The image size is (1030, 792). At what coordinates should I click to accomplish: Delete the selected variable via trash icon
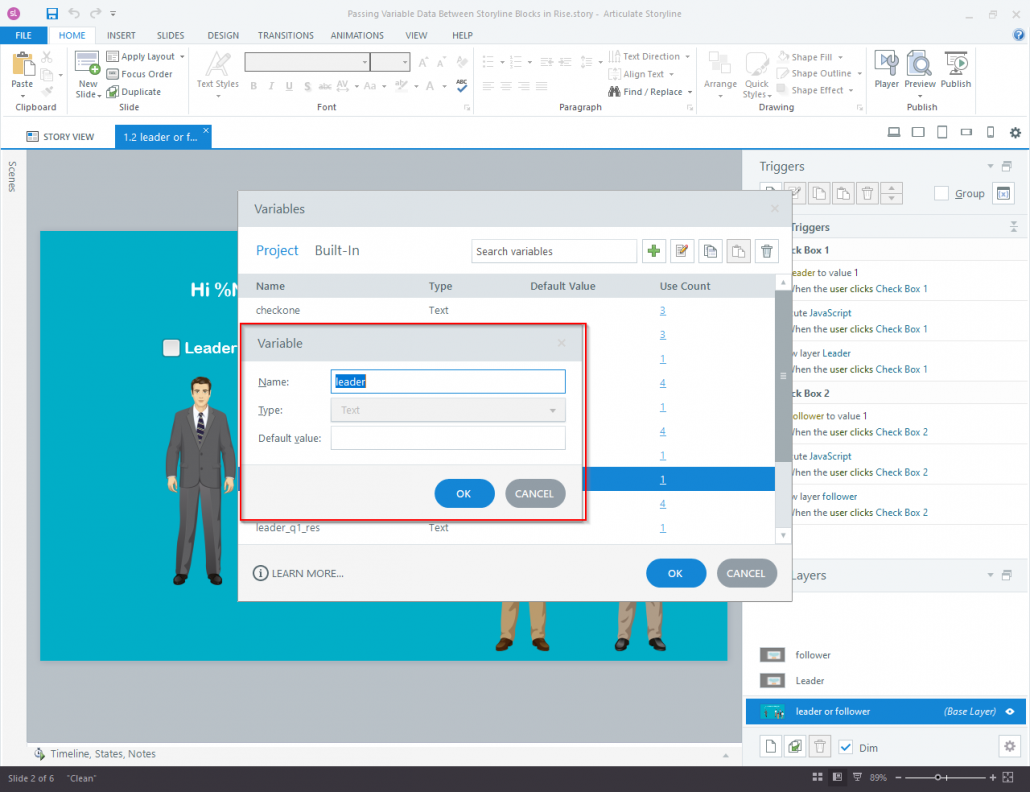point(766,250)
